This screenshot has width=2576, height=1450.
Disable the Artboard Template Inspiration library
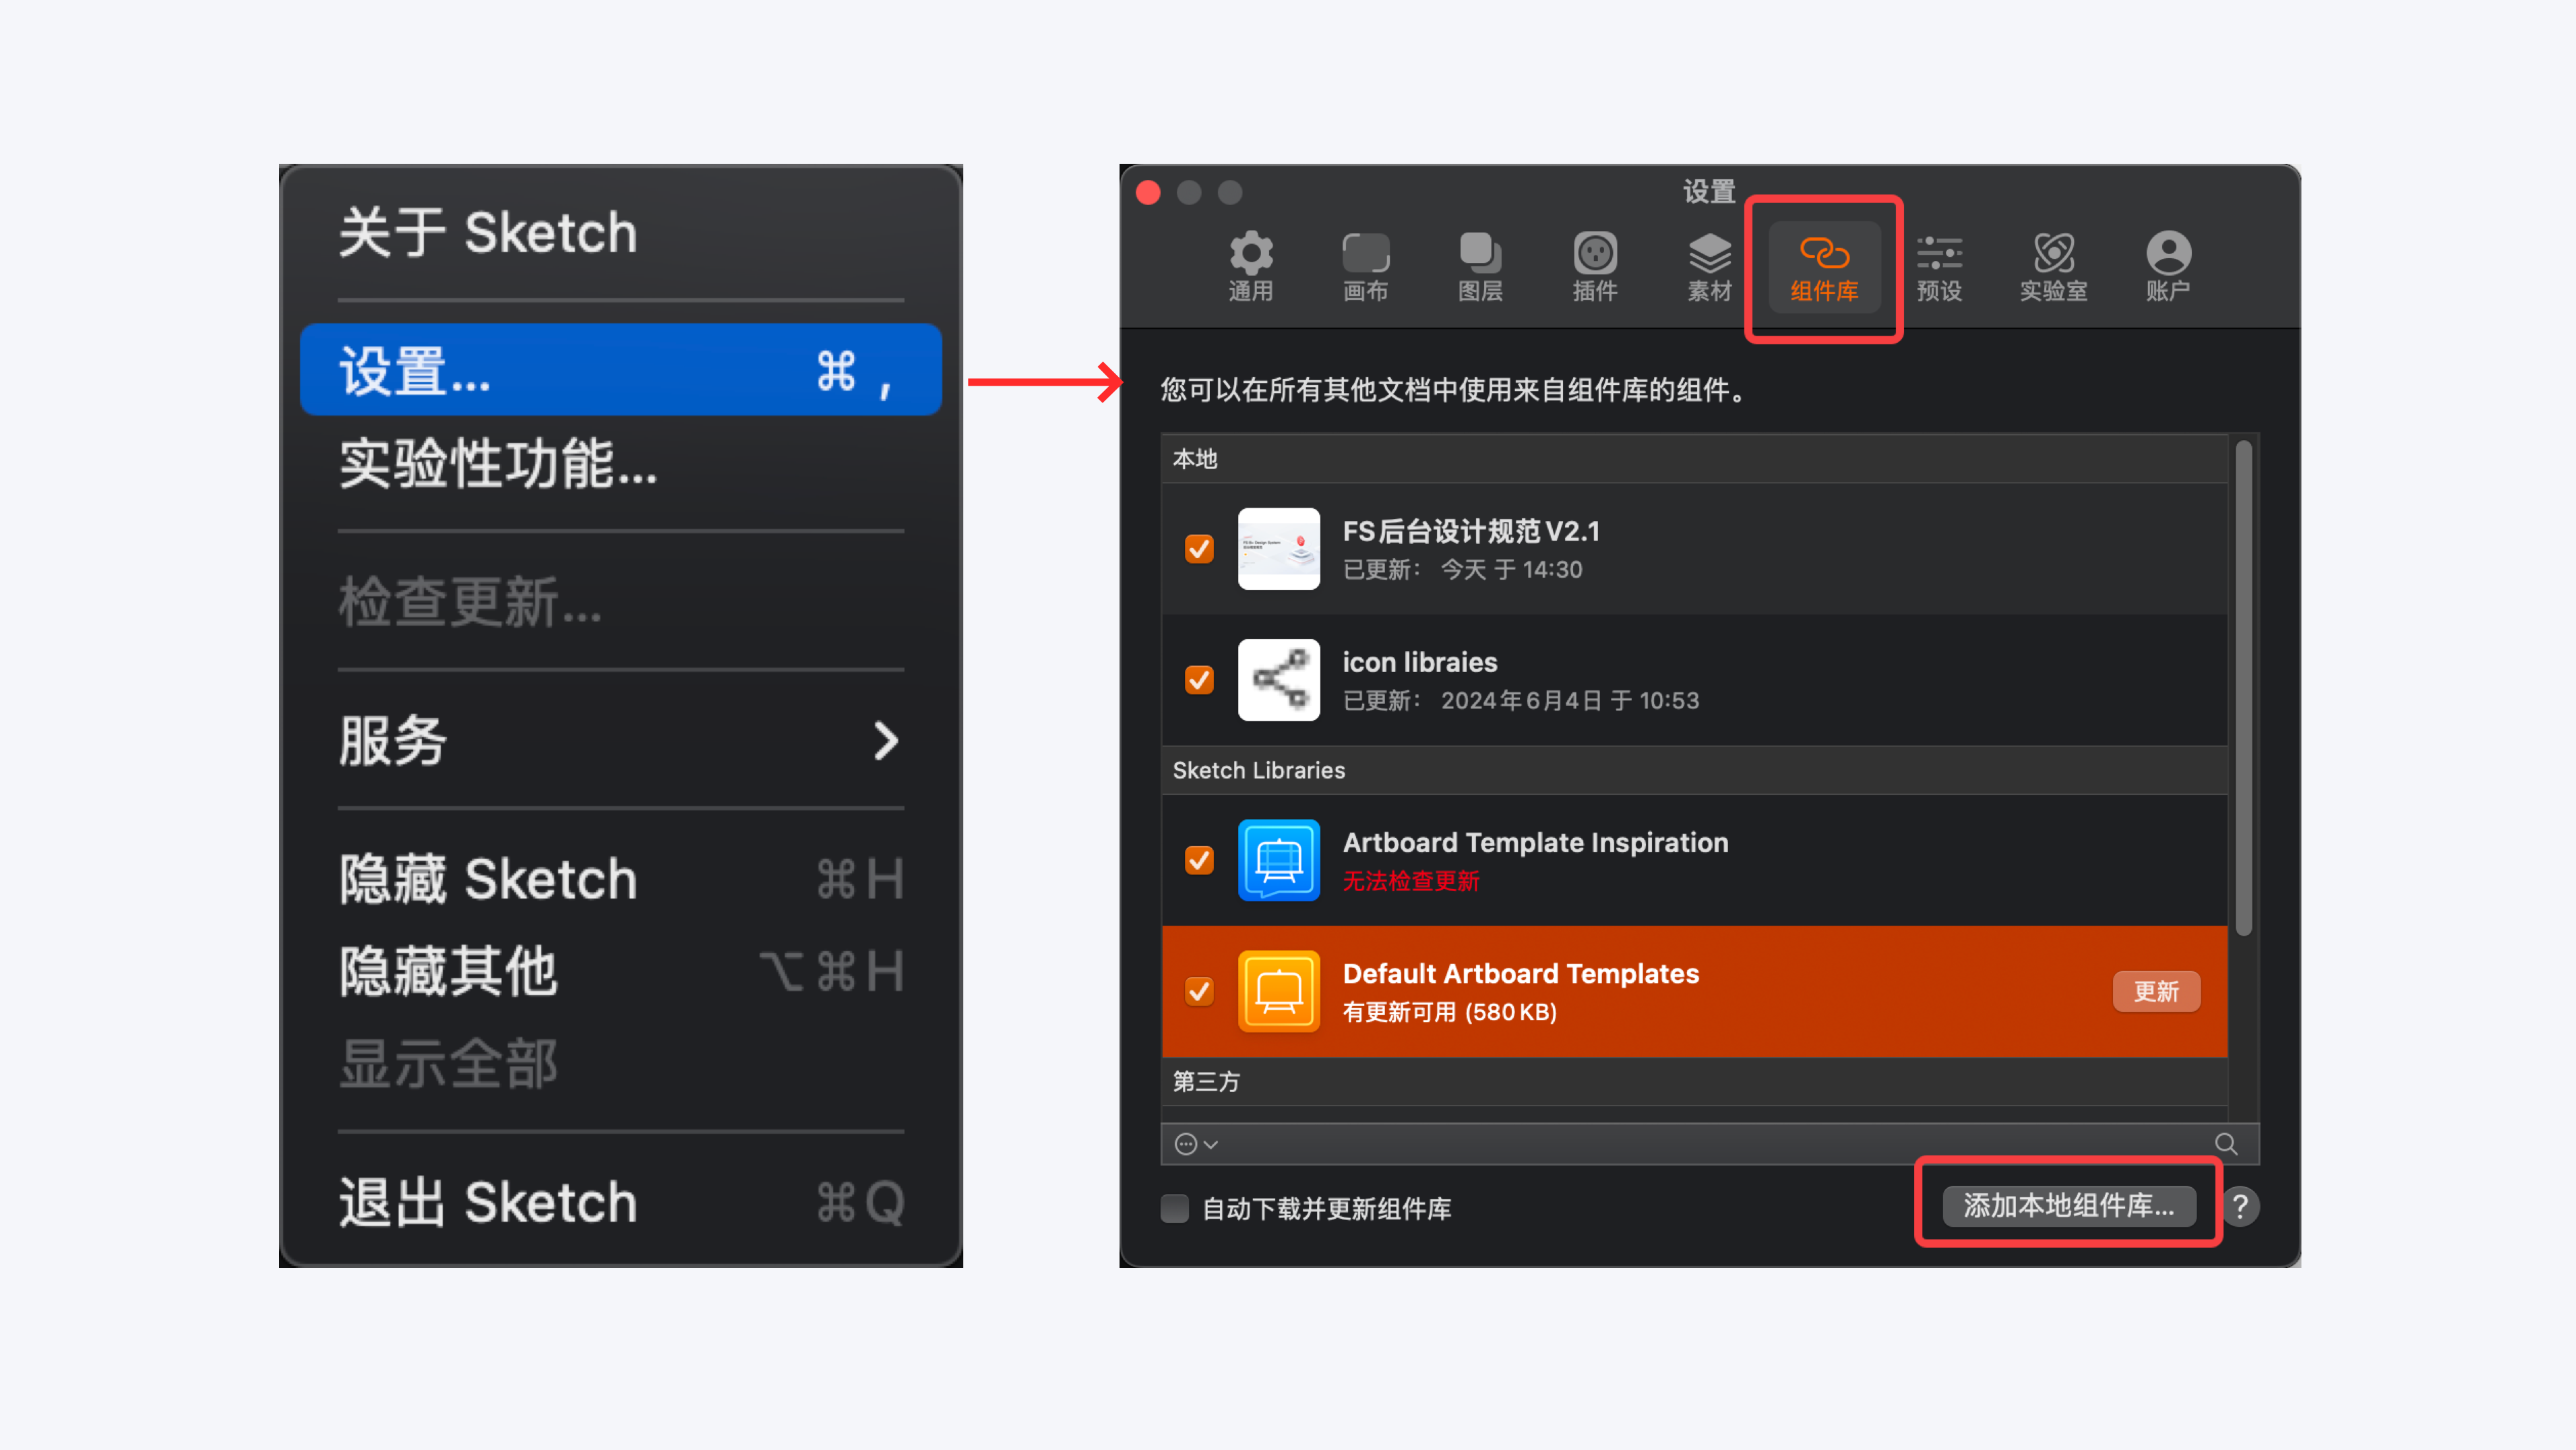[x=1199, y=860]
